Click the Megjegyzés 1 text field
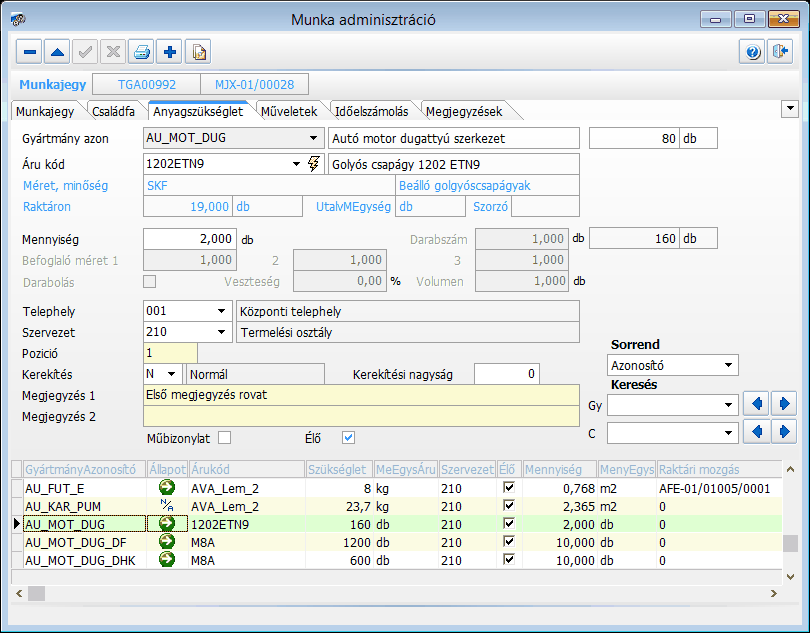Image resolution: width=810 pixels, height=633 pixels. 361,395
